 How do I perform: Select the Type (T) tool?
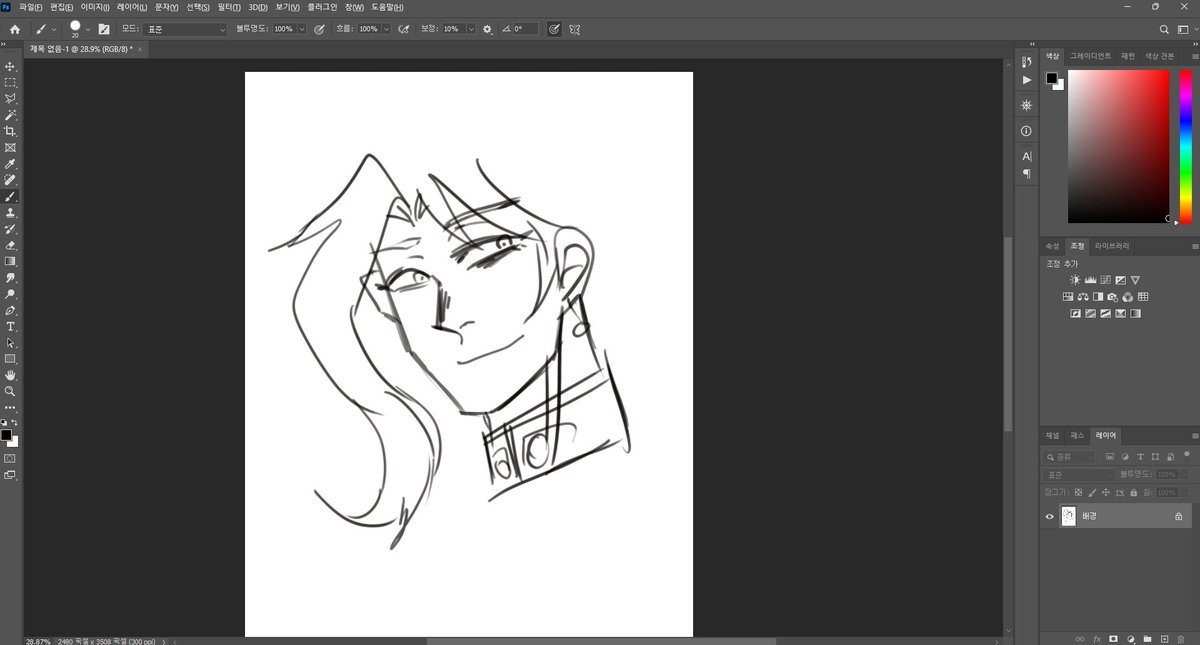click(10, 326)
